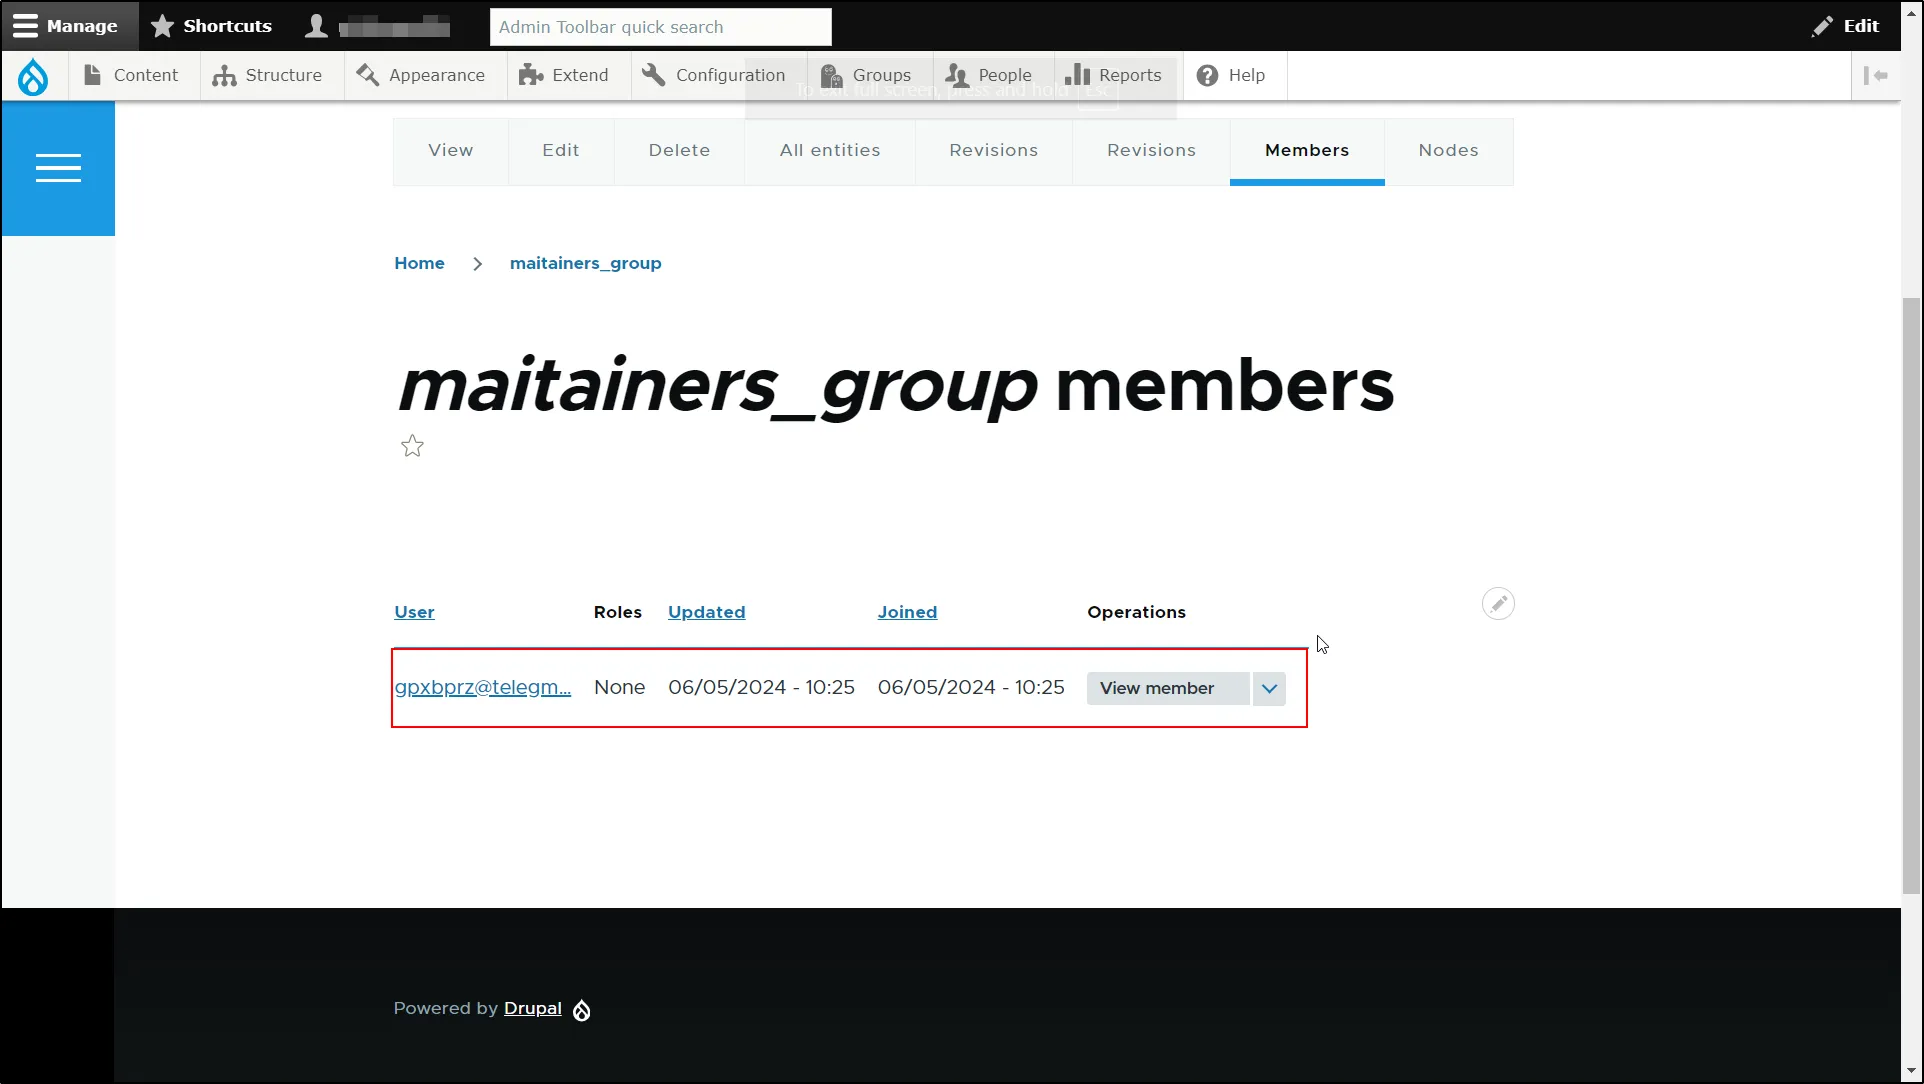Switch to the Nodes tab
This screenshot has width=1924, height=1084.
(x=1450, y=149)
